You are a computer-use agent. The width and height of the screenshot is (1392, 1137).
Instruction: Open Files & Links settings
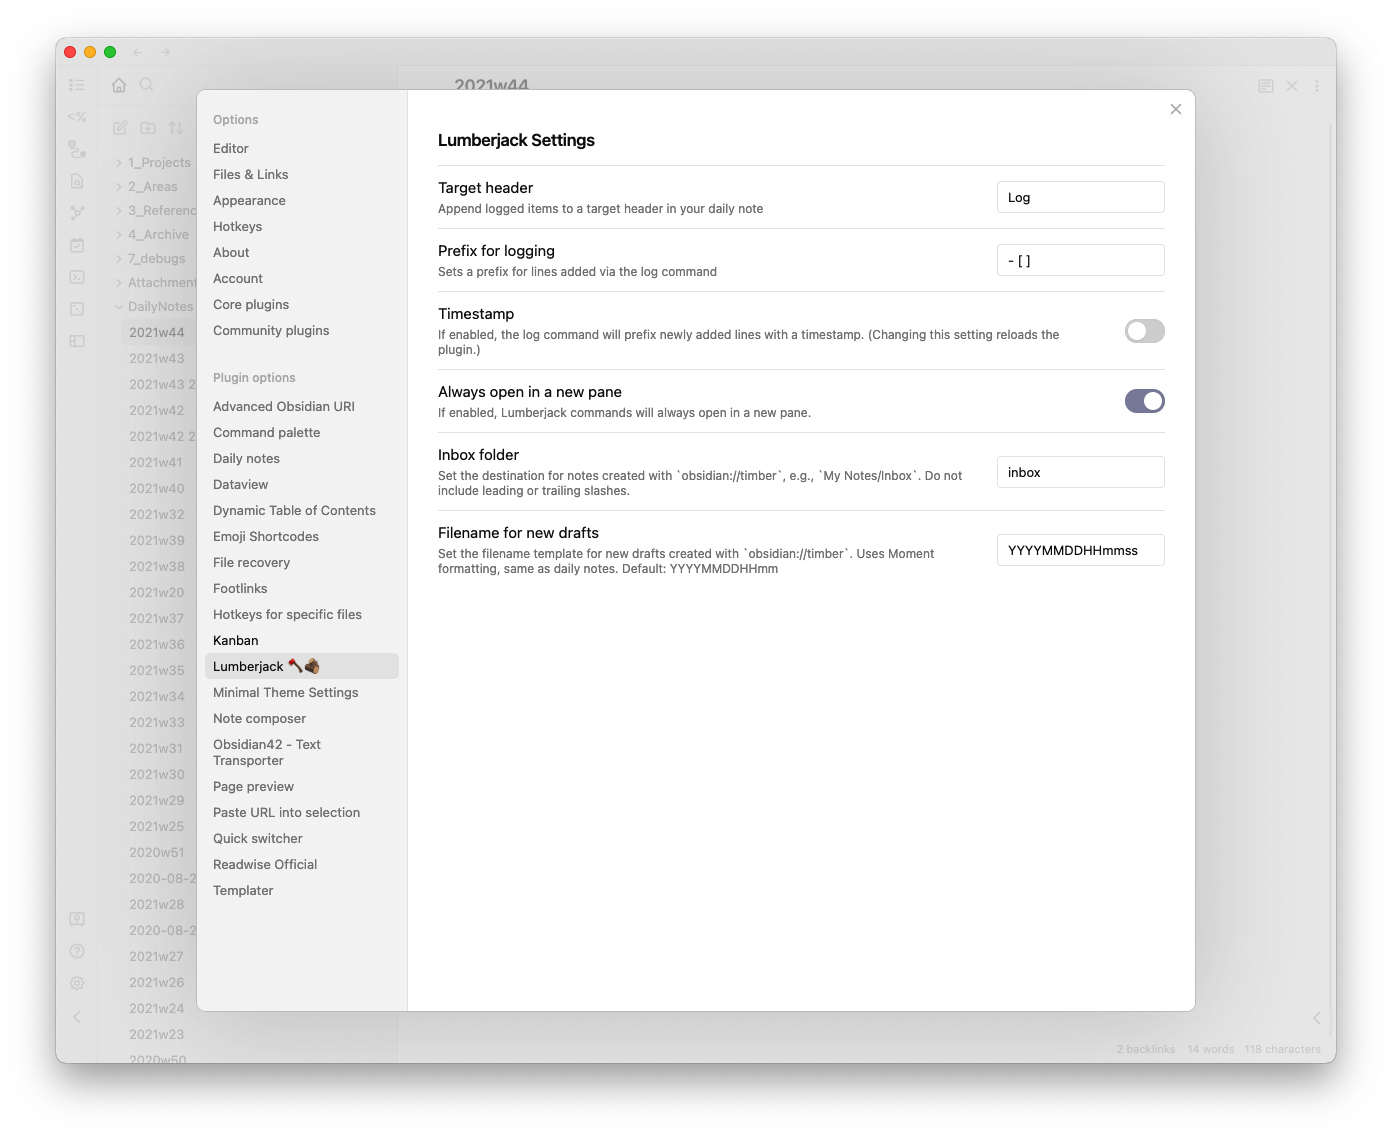click(x=251, y=174)
